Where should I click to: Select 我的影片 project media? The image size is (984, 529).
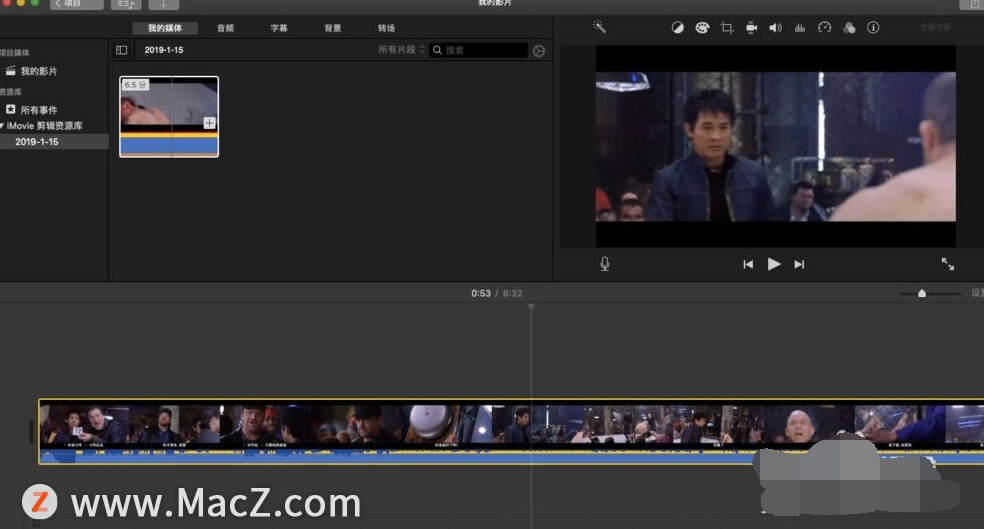pos(39,71)
